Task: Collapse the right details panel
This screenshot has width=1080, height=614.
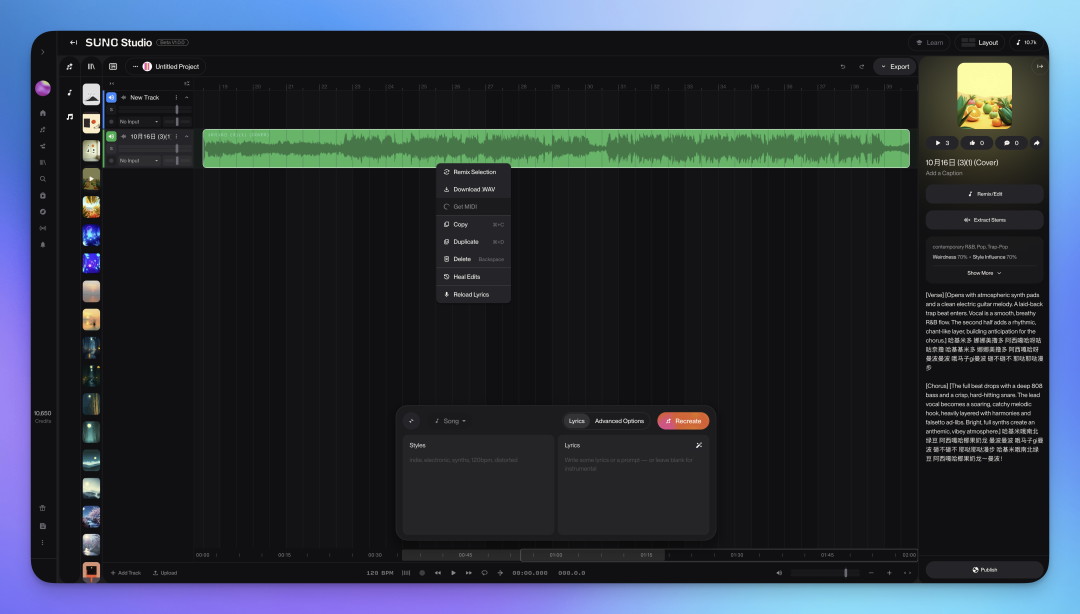Action: click(1039, 66)
